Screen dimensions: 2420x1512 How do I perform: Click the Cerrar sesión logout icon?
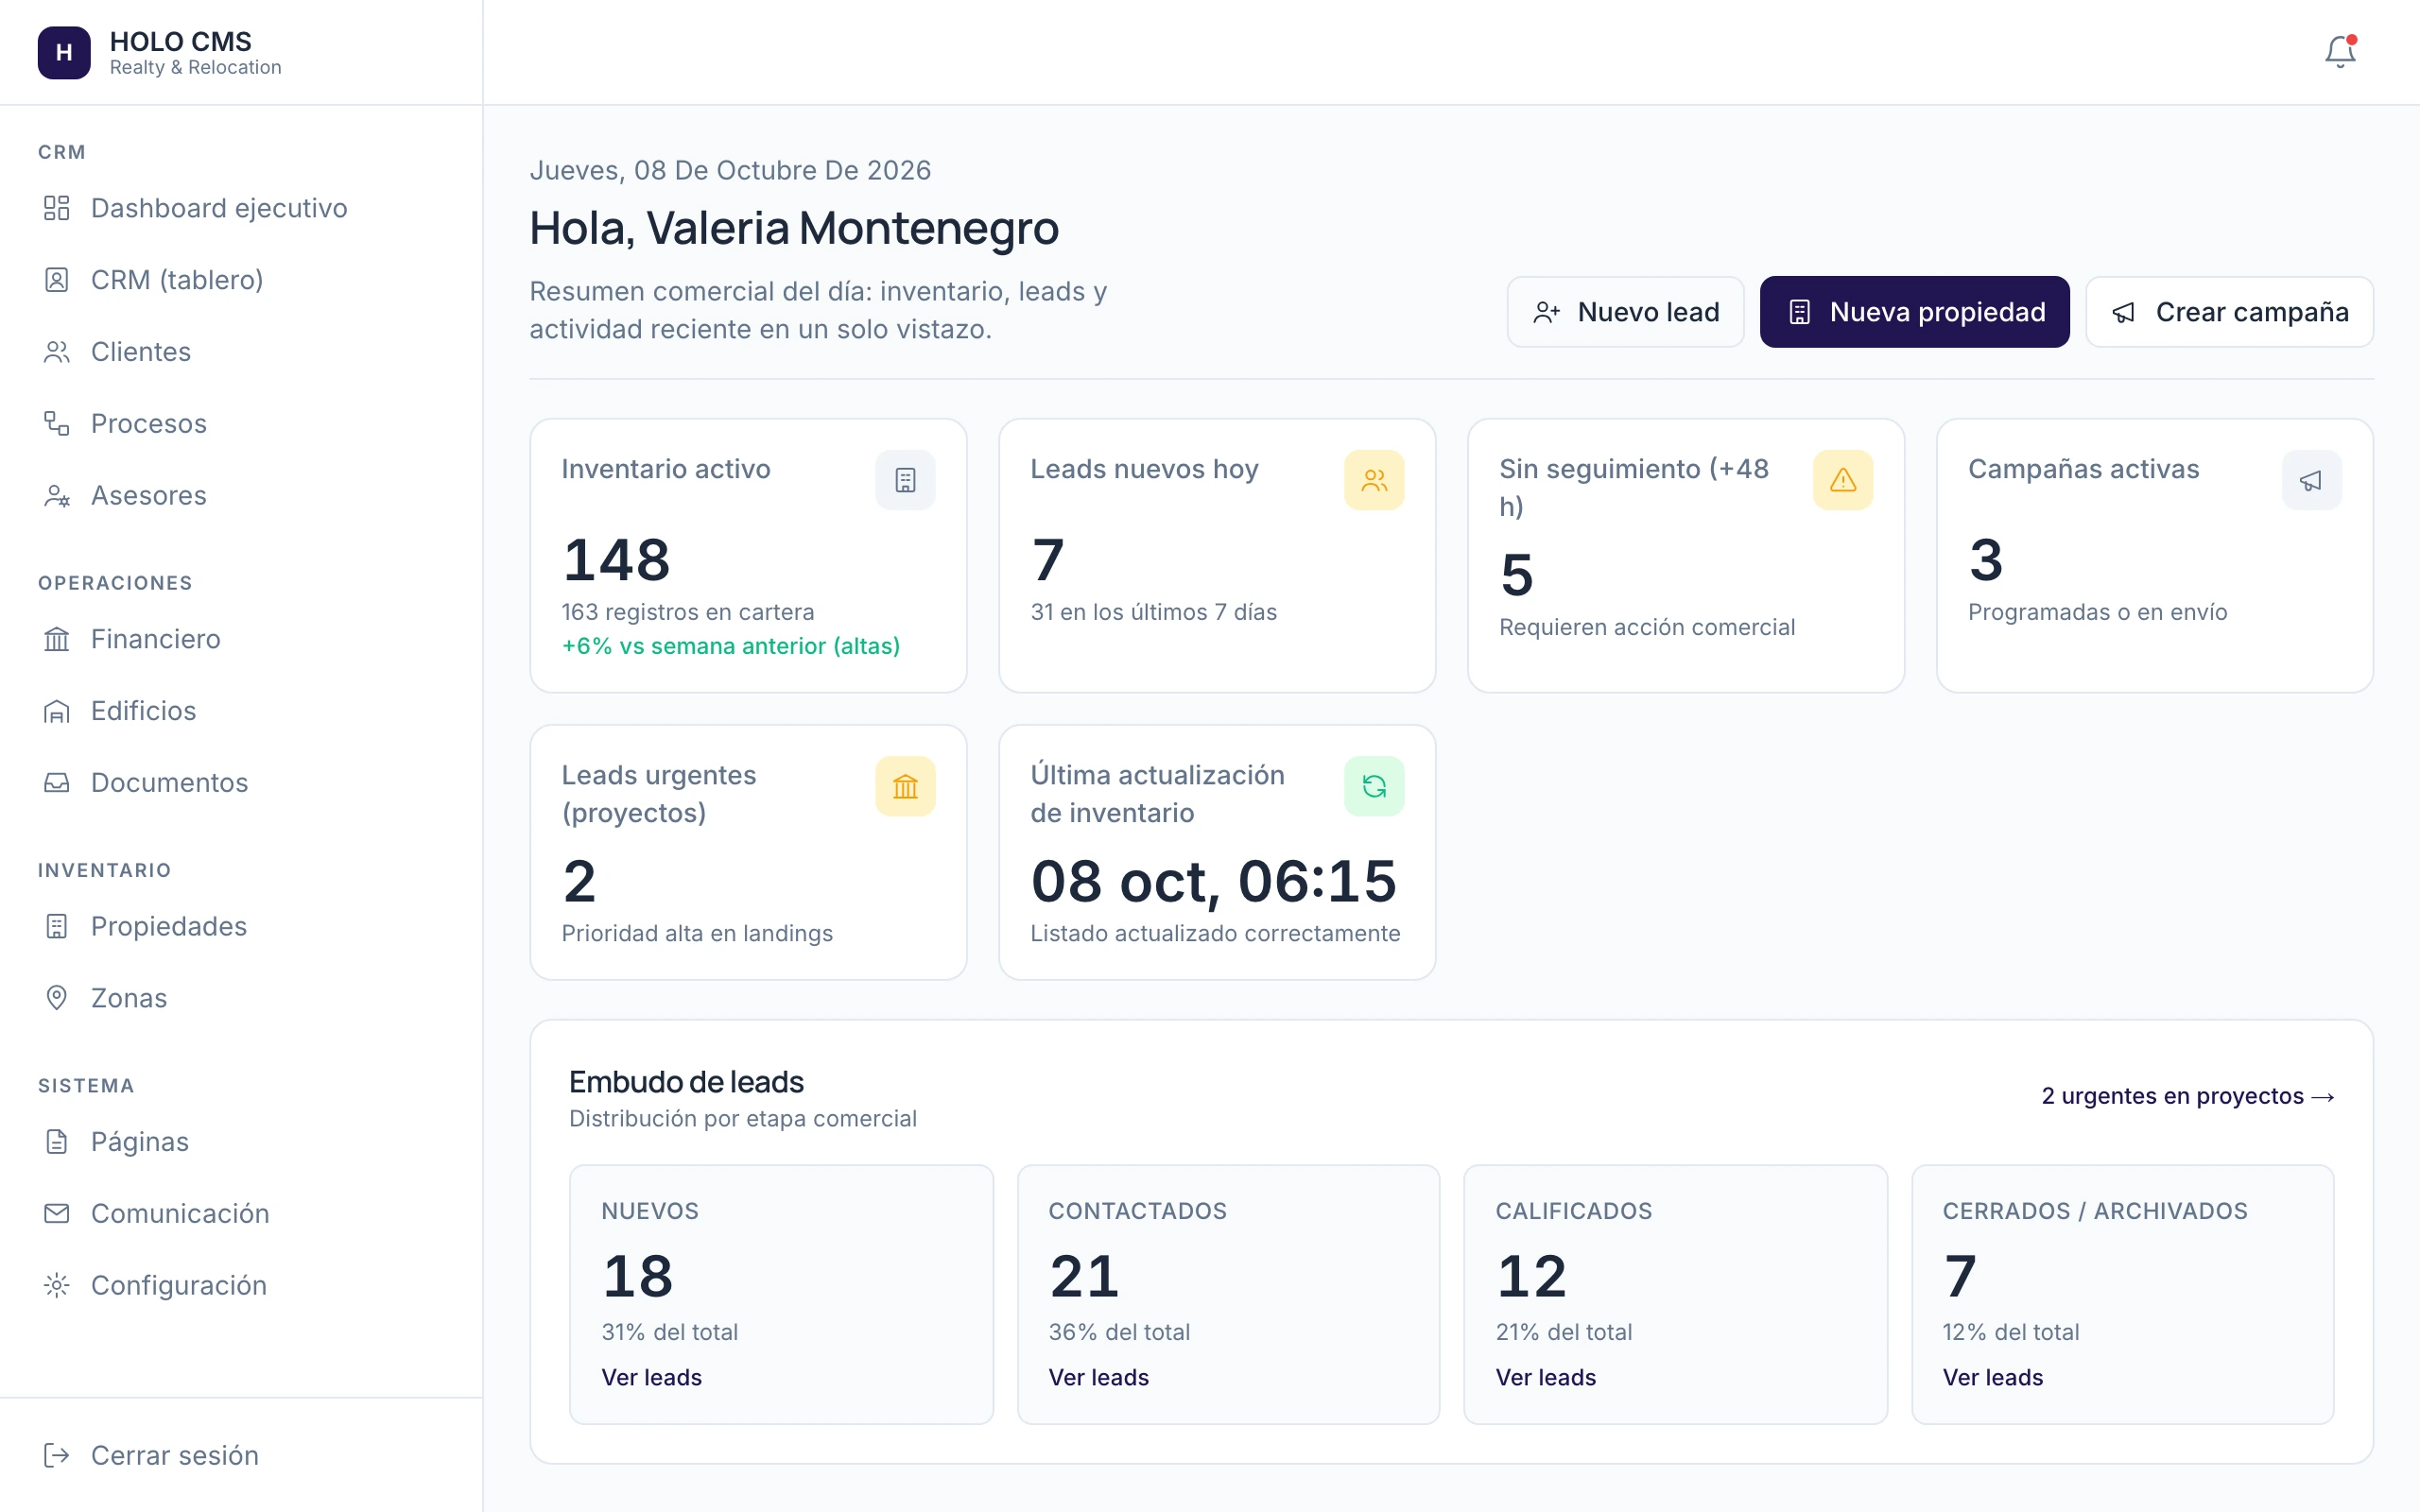point(57,1455)
